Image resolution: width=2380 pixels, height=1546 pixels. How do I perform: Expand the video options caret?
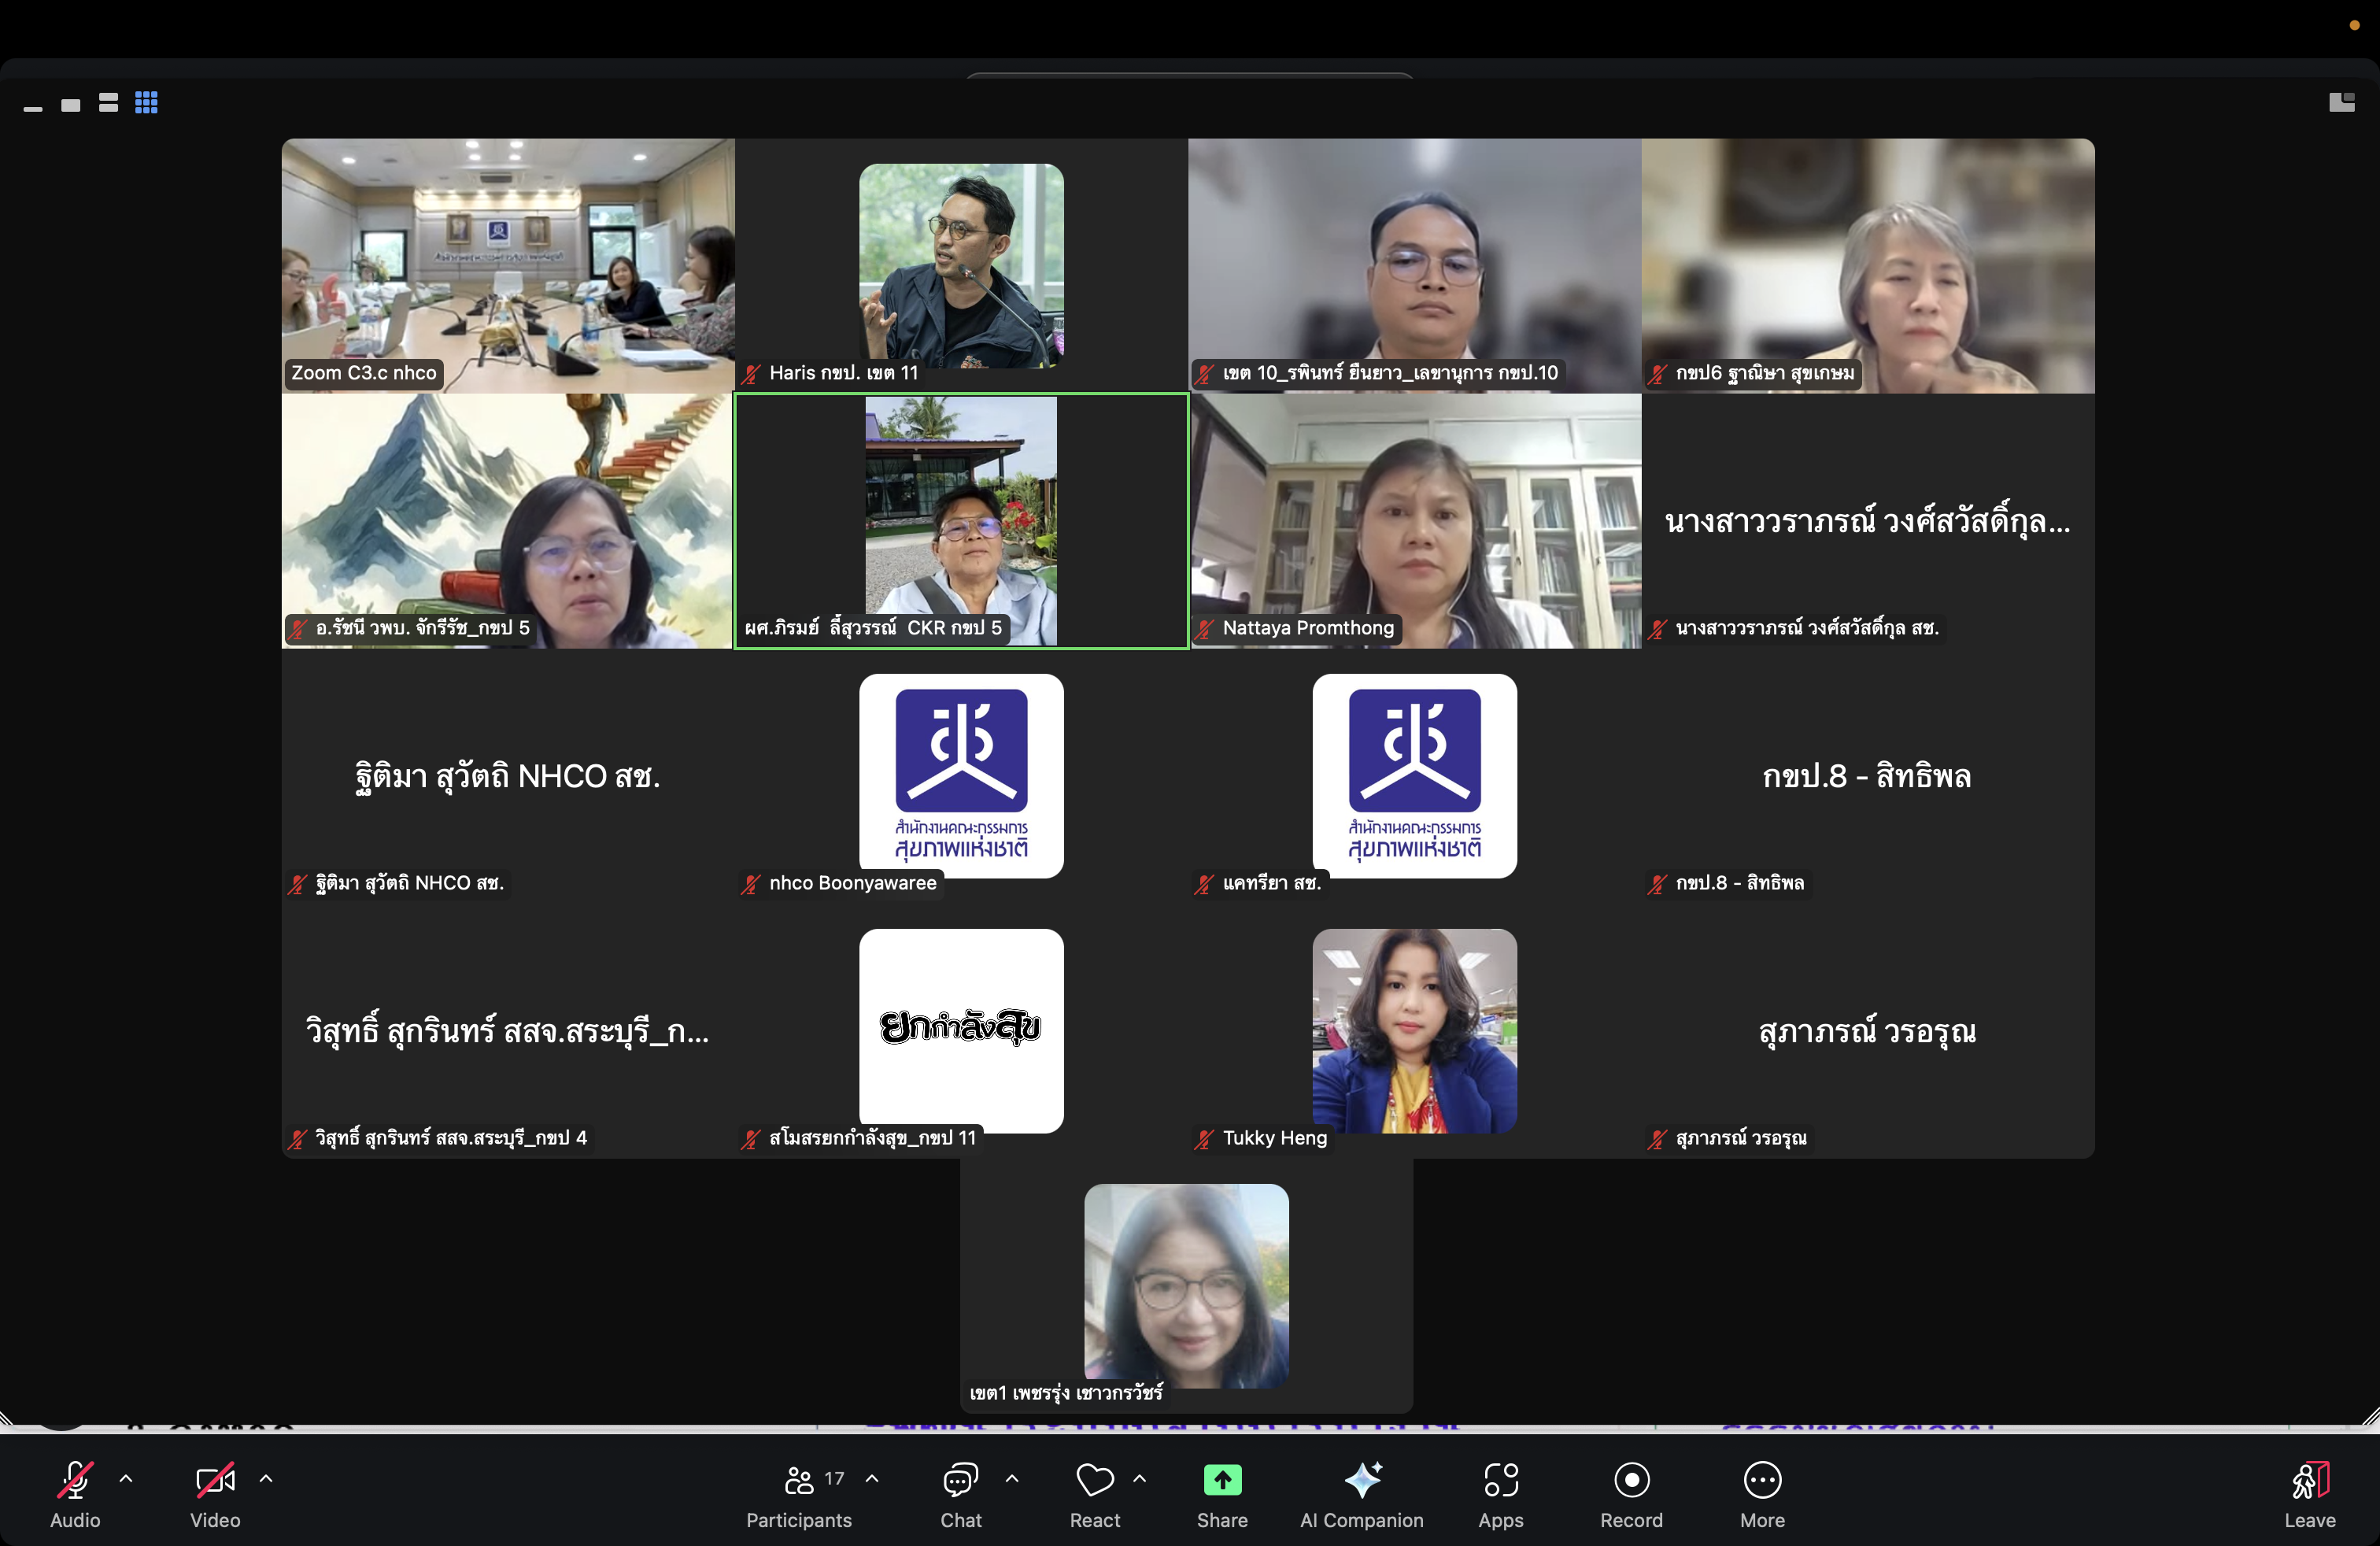pos(266,1478)
